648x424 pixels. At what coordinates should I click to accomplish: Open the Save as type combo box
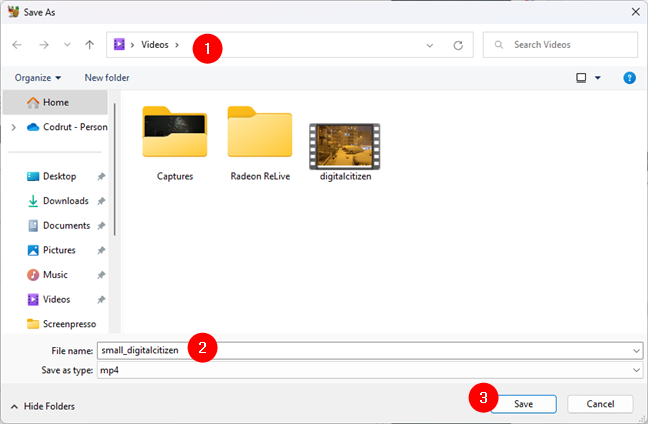pyautogui.click(x=370, y=370)
